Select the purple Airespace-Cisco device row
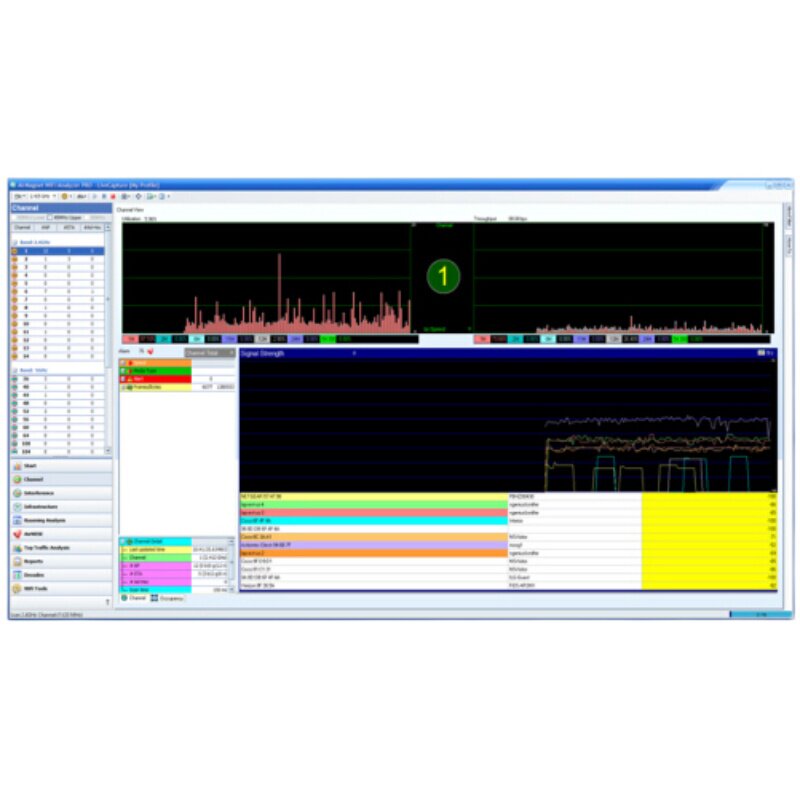The image size is (800, 800). coord(508,545)
